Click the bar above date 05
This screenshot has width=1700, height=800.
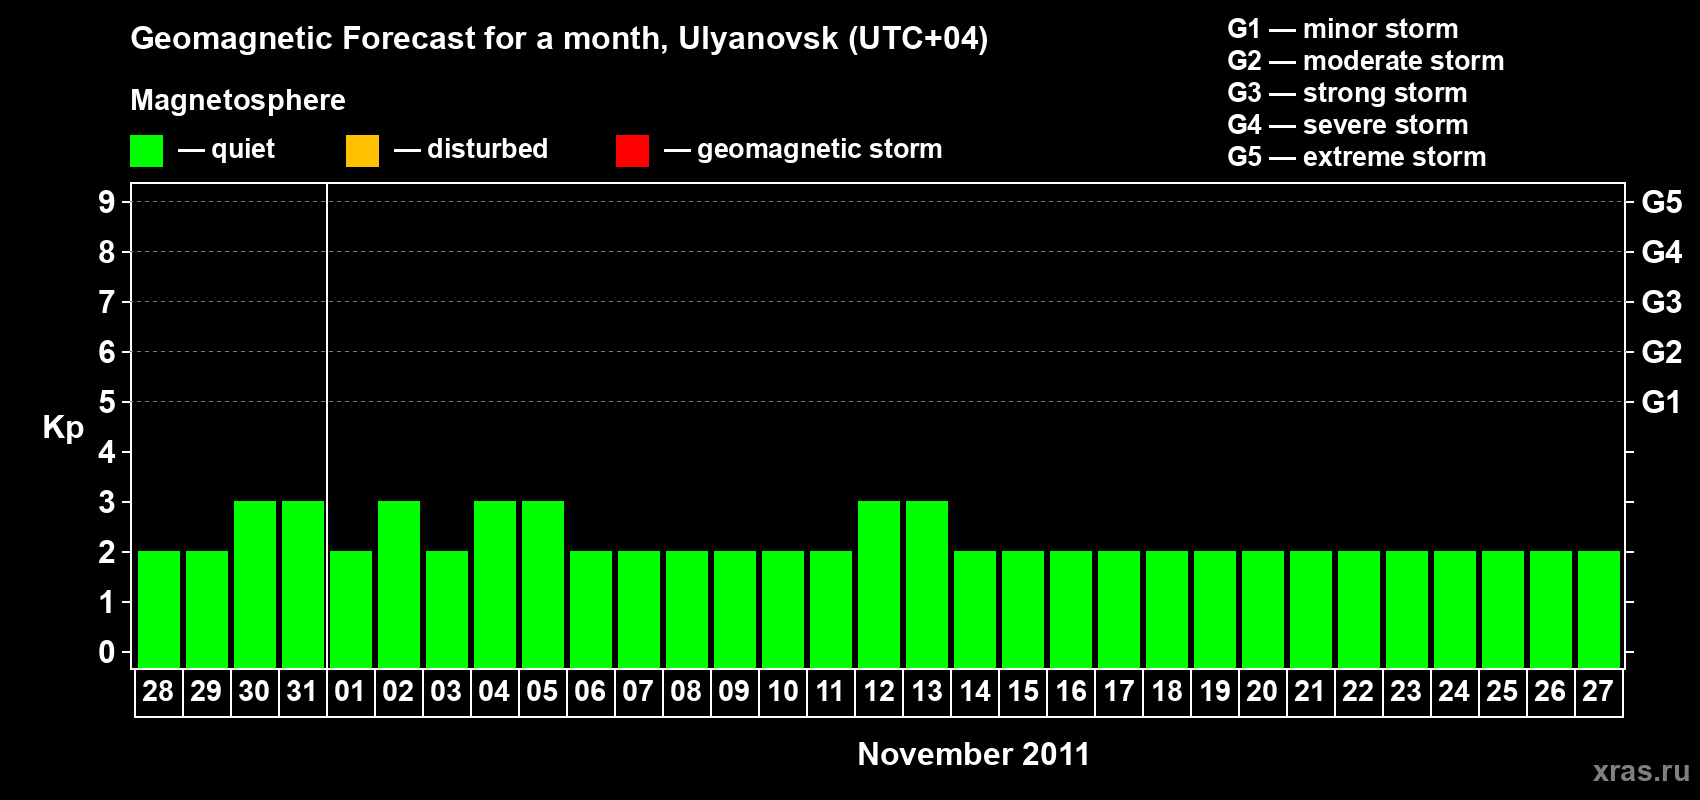point(543,584)
